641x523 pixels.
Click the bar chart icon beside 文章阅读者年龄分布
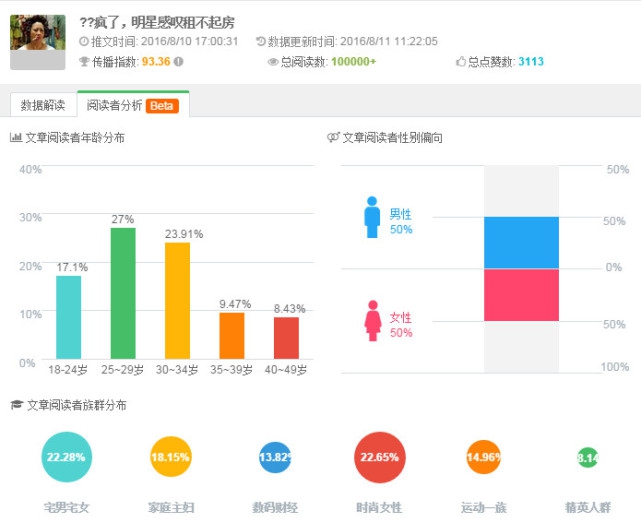coord(16,137)
